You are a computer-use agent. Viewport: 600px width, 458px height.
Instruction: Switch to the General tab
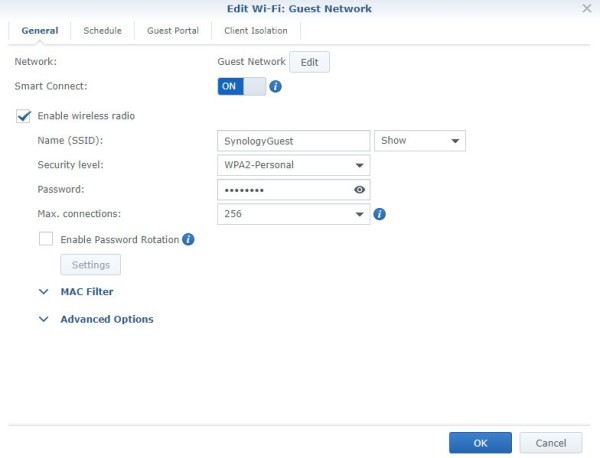(x=40, y=31)
